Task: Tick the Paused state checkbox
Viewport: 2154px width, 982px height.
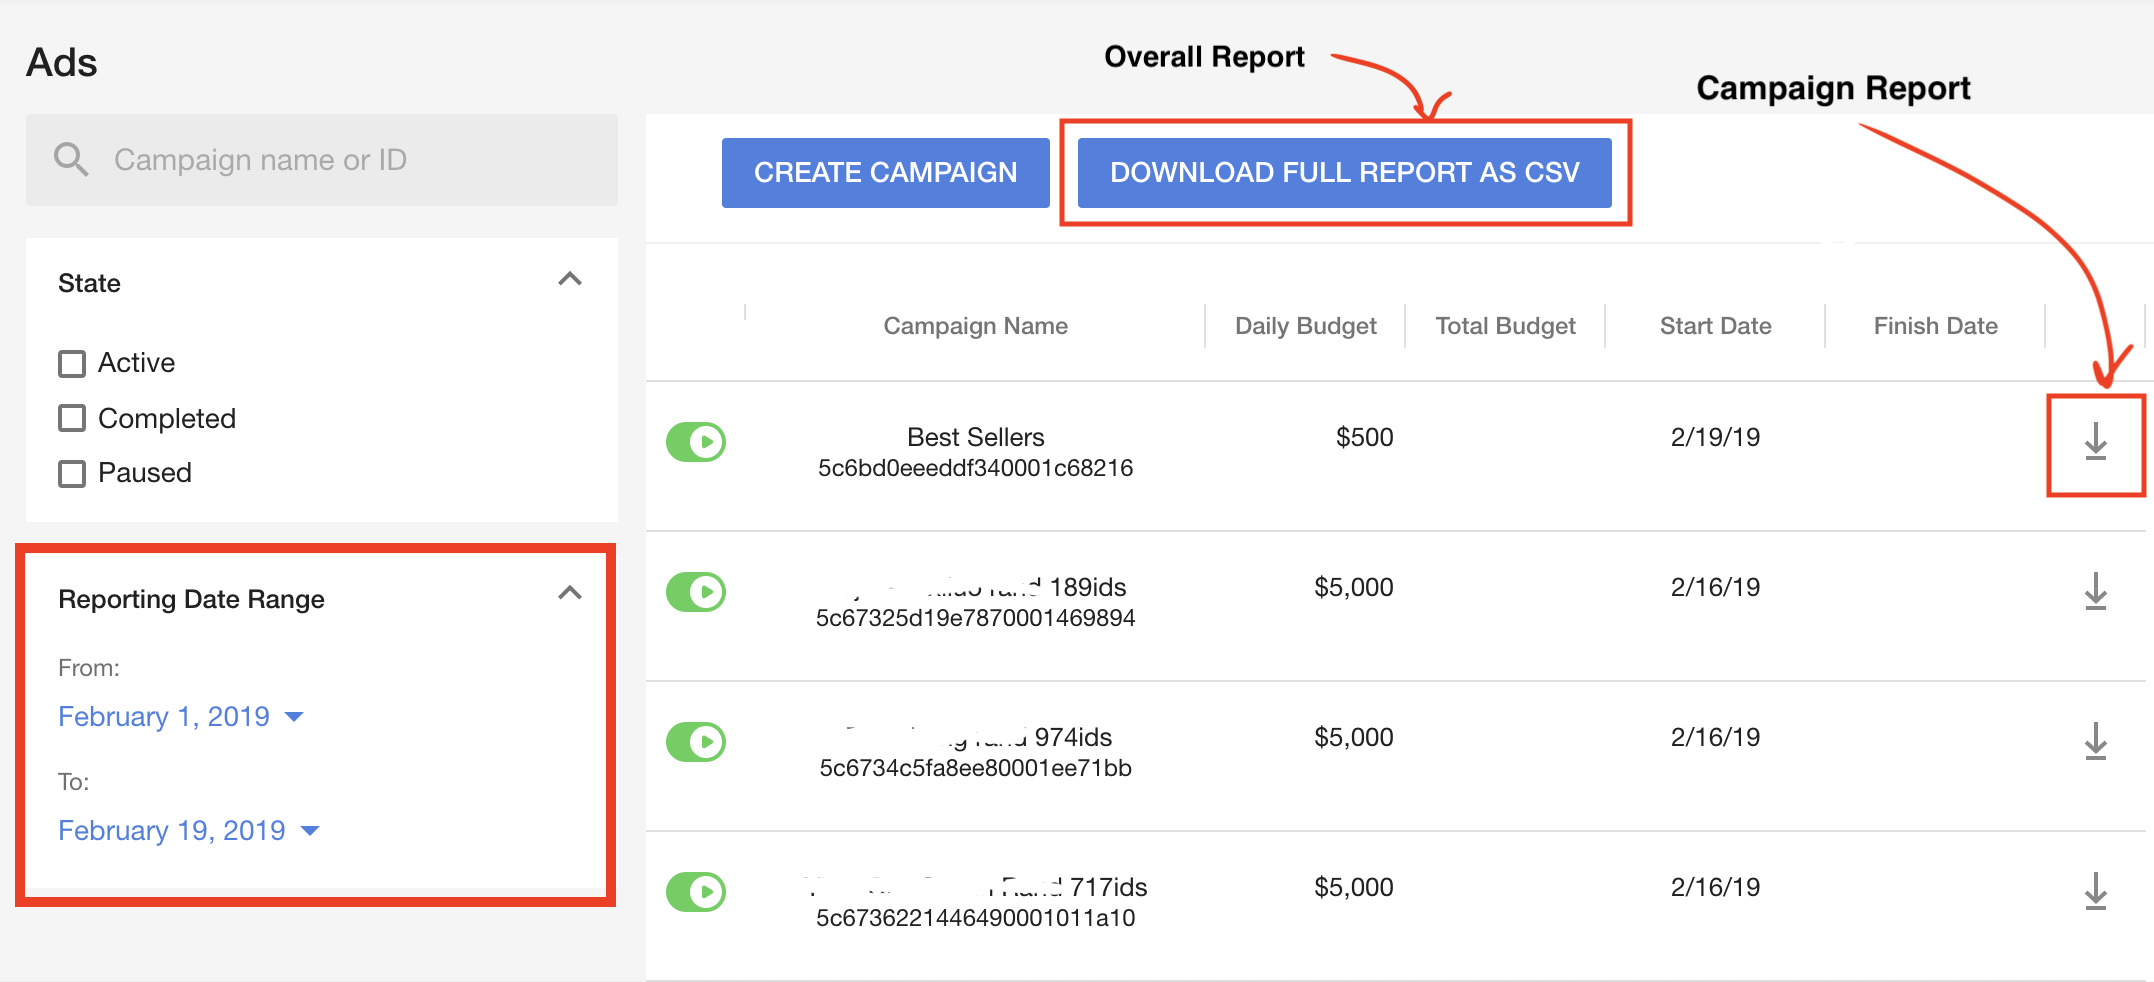Action: [x=72, y=473]
